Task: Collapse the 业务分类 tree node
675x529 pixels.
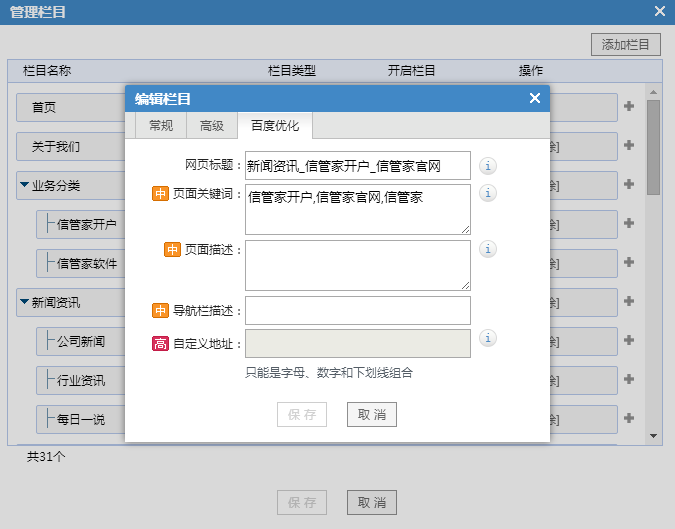Action: 24,185
